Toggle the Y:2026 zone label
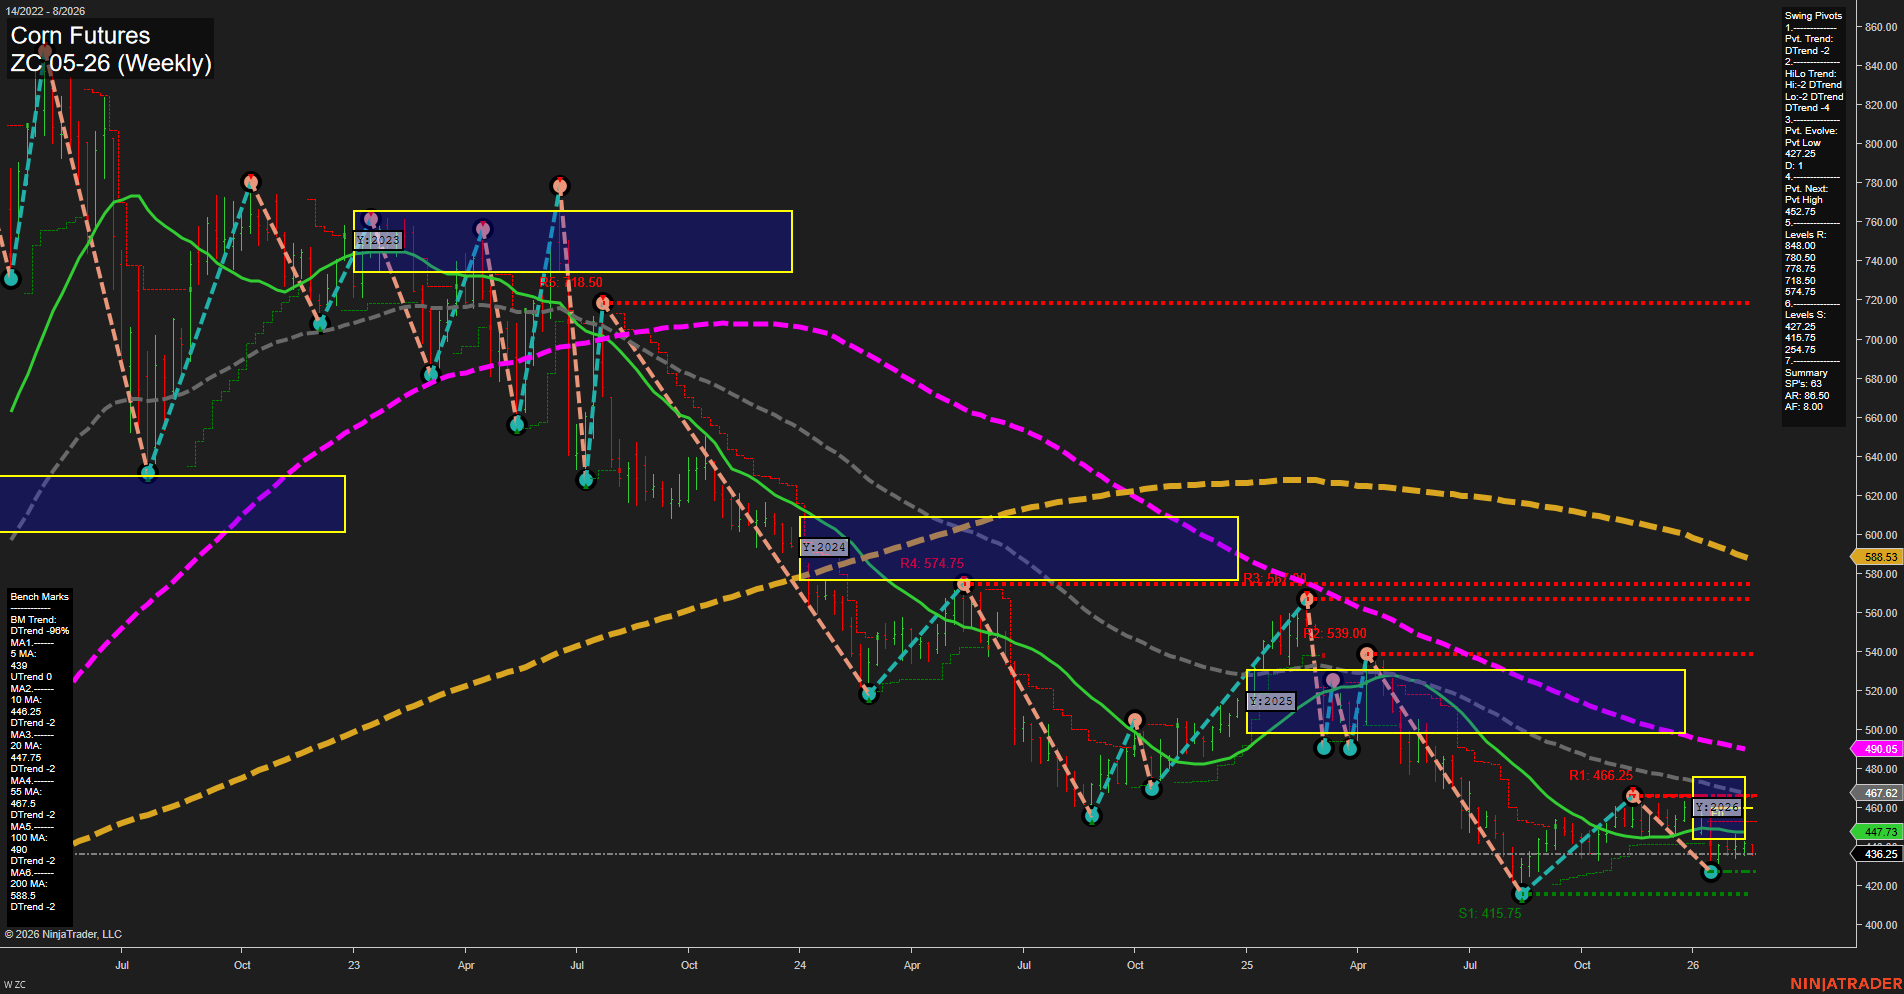 (1716, 806)
